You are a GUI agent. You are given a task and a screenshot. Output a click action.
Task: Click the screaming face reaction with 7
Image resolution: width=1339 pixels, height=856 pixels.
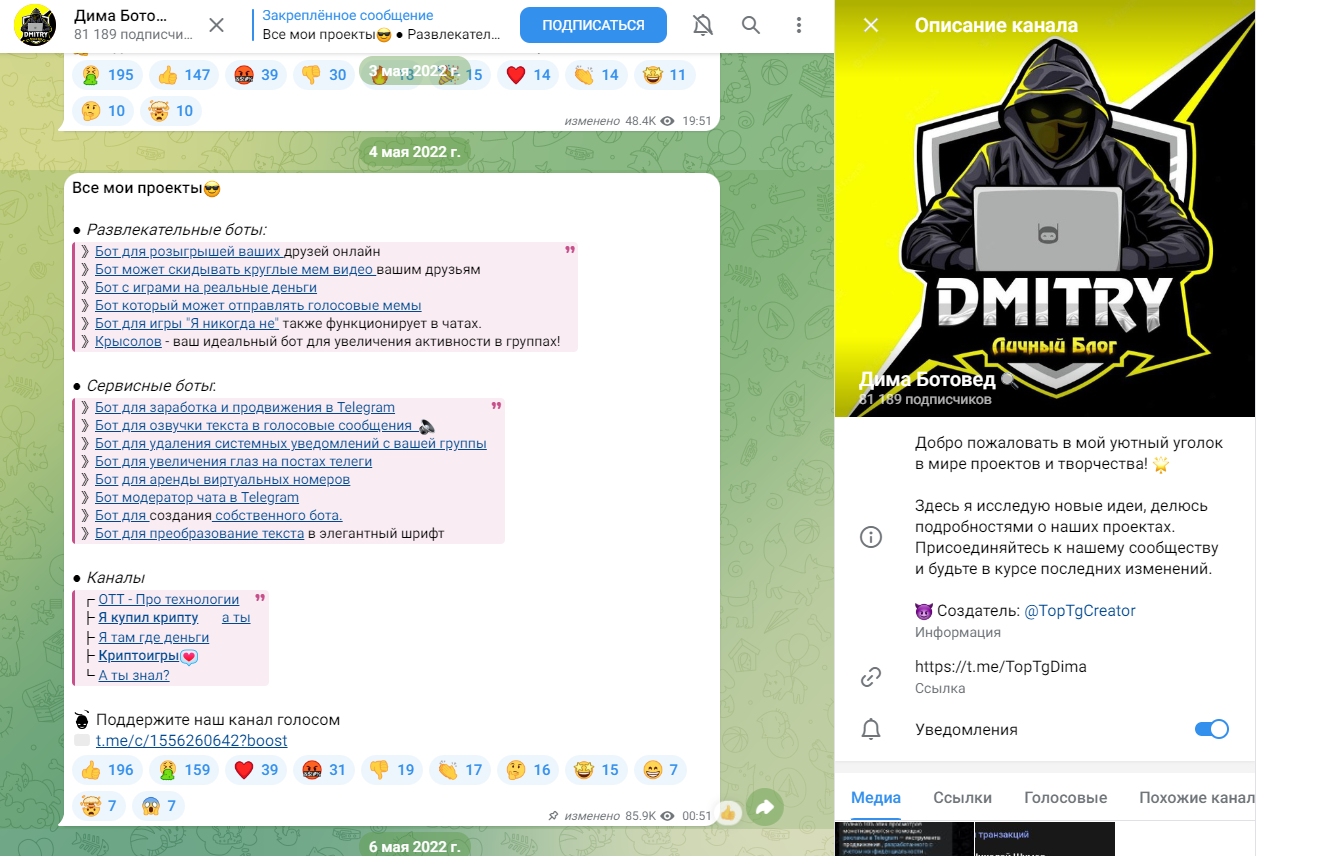click(x=159, y=806)
